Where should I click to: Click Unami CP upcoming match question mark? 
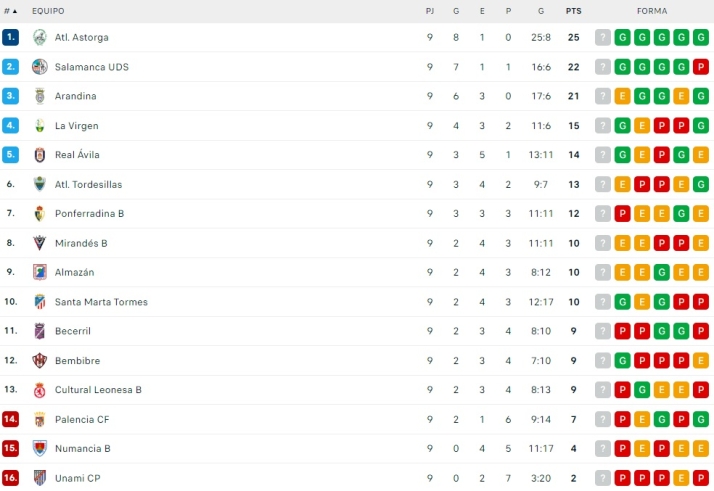[x=602, y=478]
